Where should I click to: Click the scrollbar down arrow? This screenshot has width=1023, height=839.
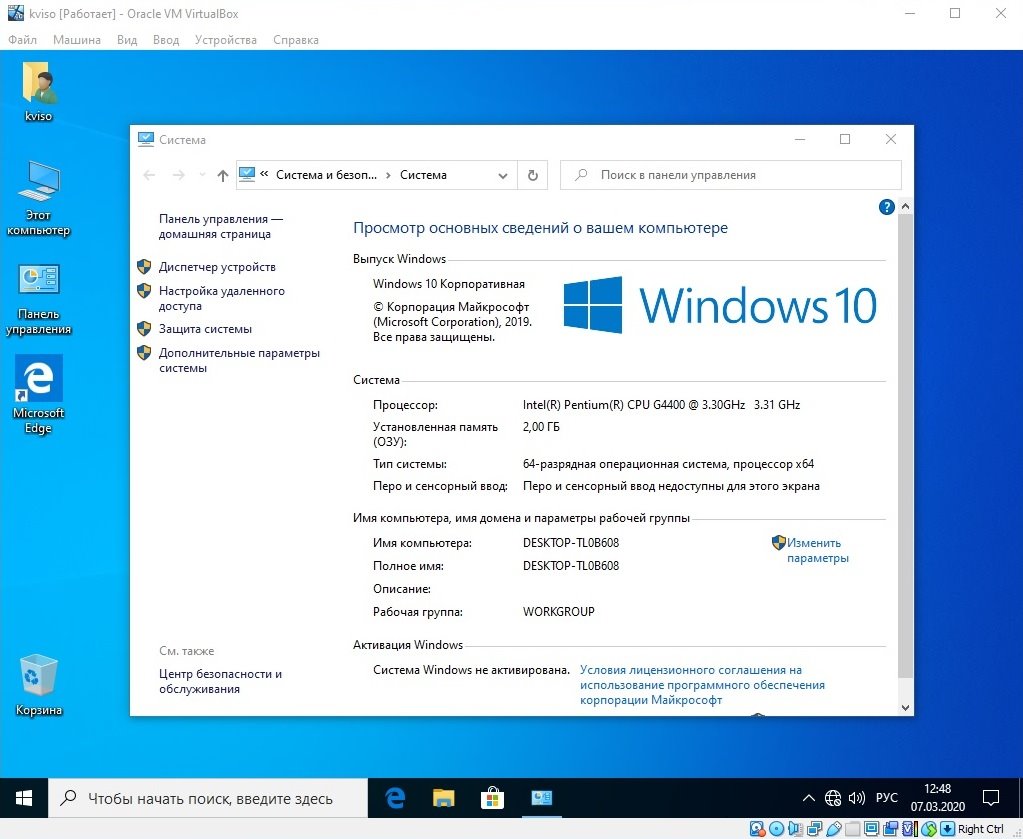(905, 707)
